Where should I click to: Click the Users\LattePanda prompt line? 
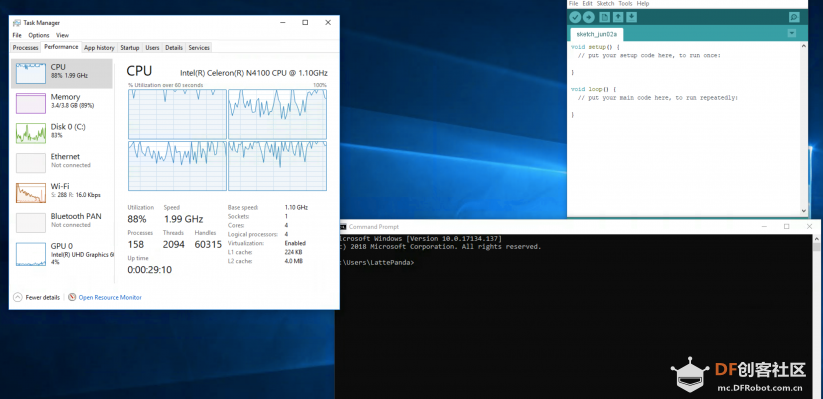point(377,262)
